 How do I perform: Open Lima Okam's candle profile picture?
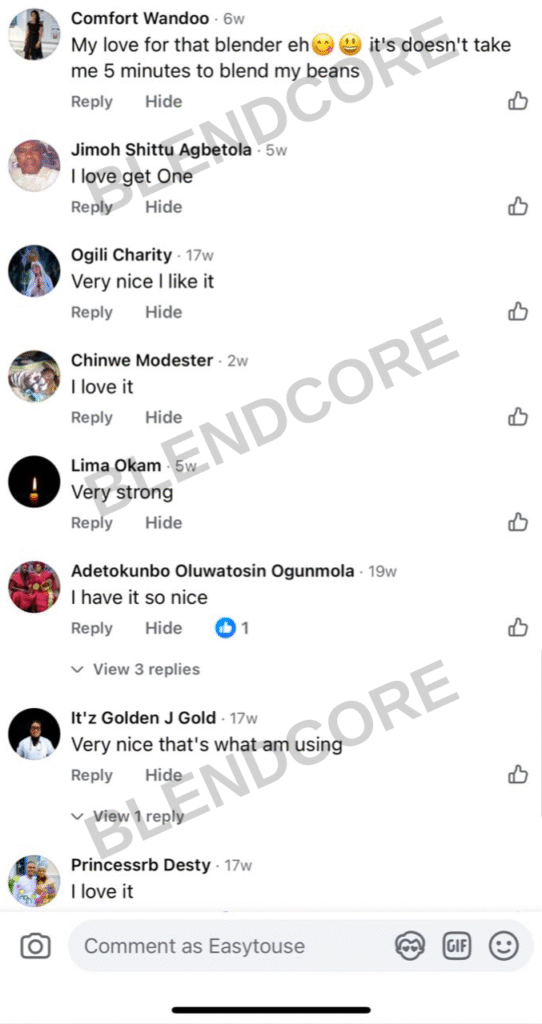34,481
